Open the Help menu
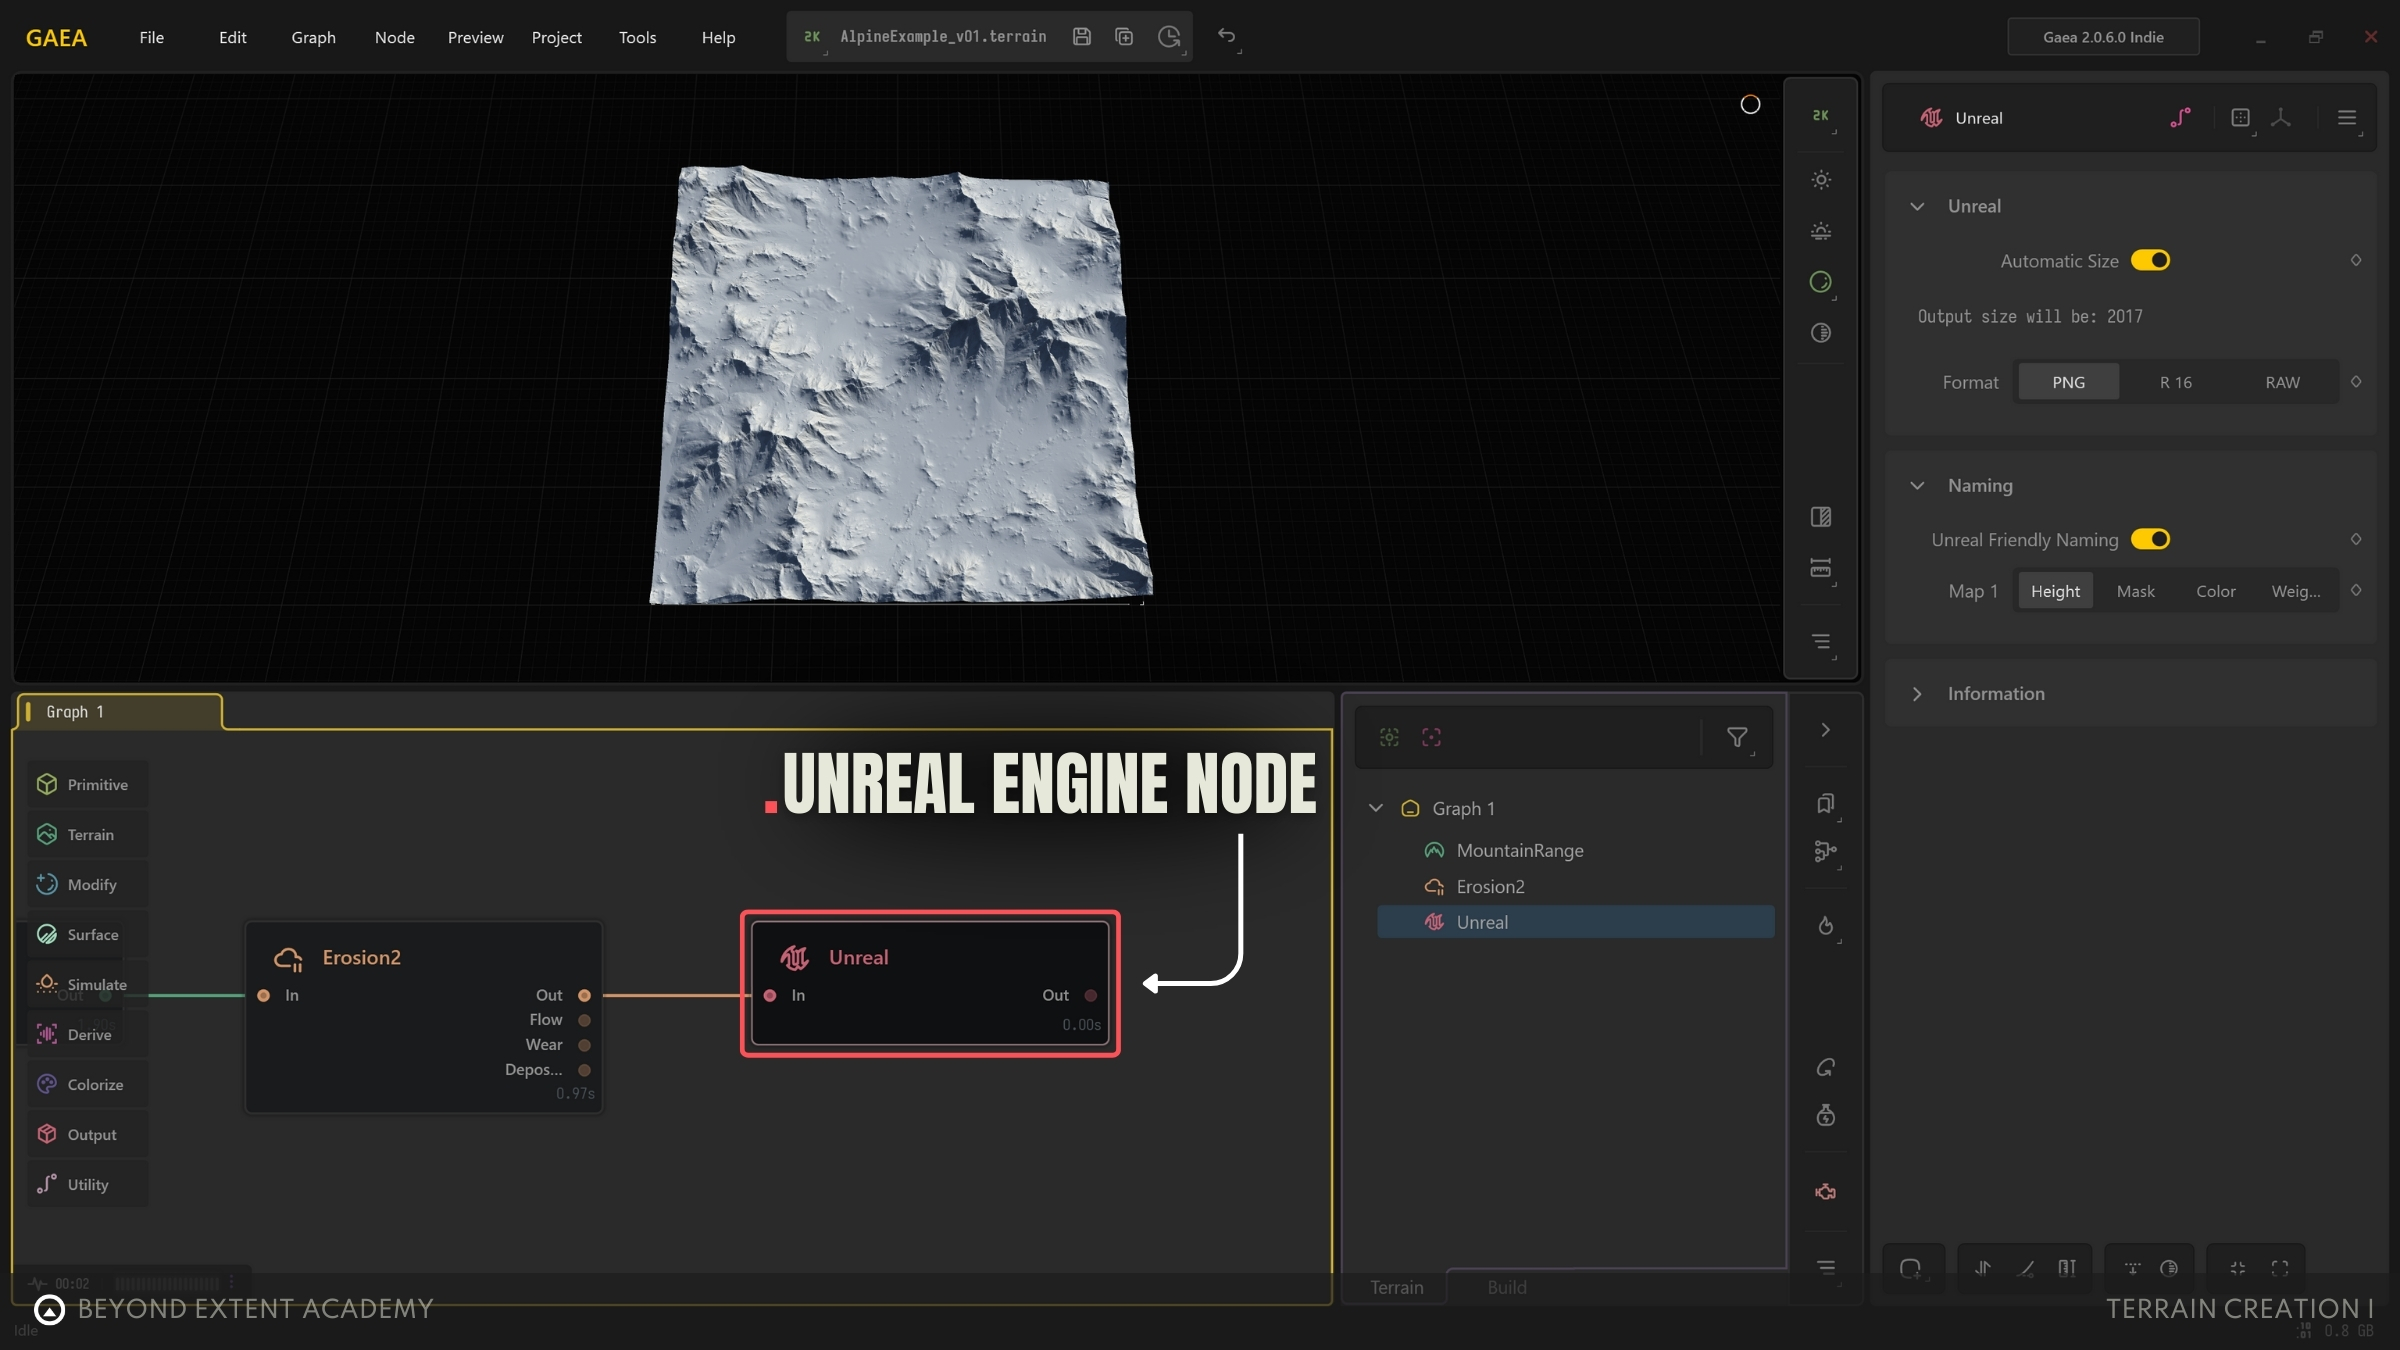This screenshot has height=1350, width=2400. click(x=718, y=37)
